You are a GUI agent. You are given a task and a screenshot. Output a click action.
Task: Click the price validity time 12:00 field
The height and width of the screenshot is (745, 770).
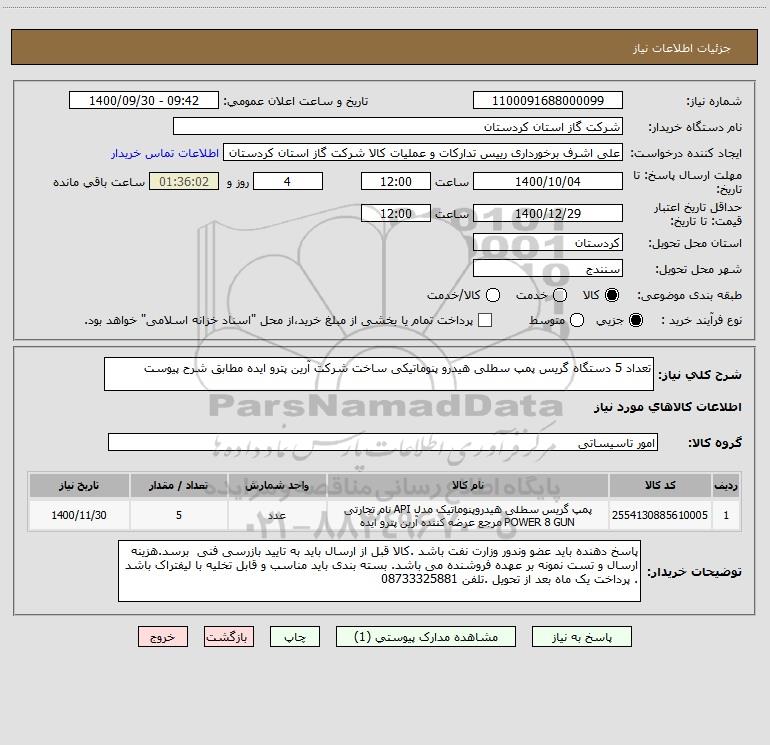[396, 214]
